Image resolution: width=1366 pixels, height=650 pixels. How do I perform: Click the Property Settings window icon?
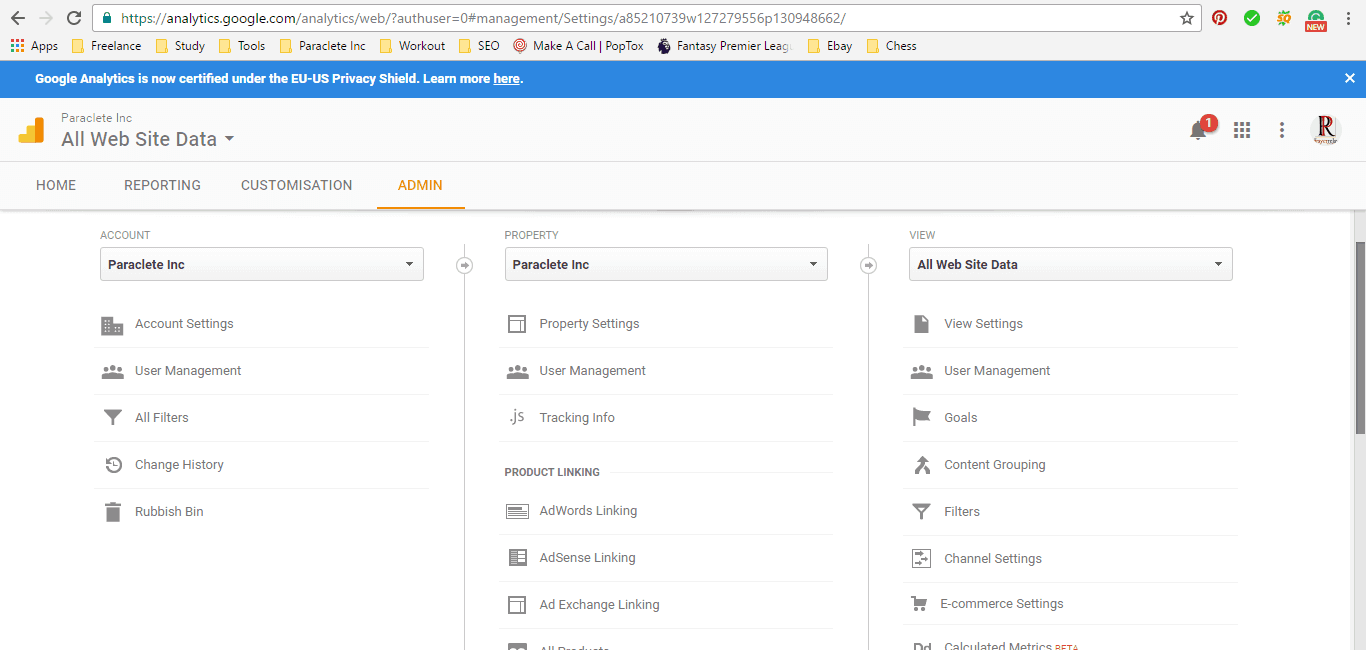pos(517,324)
